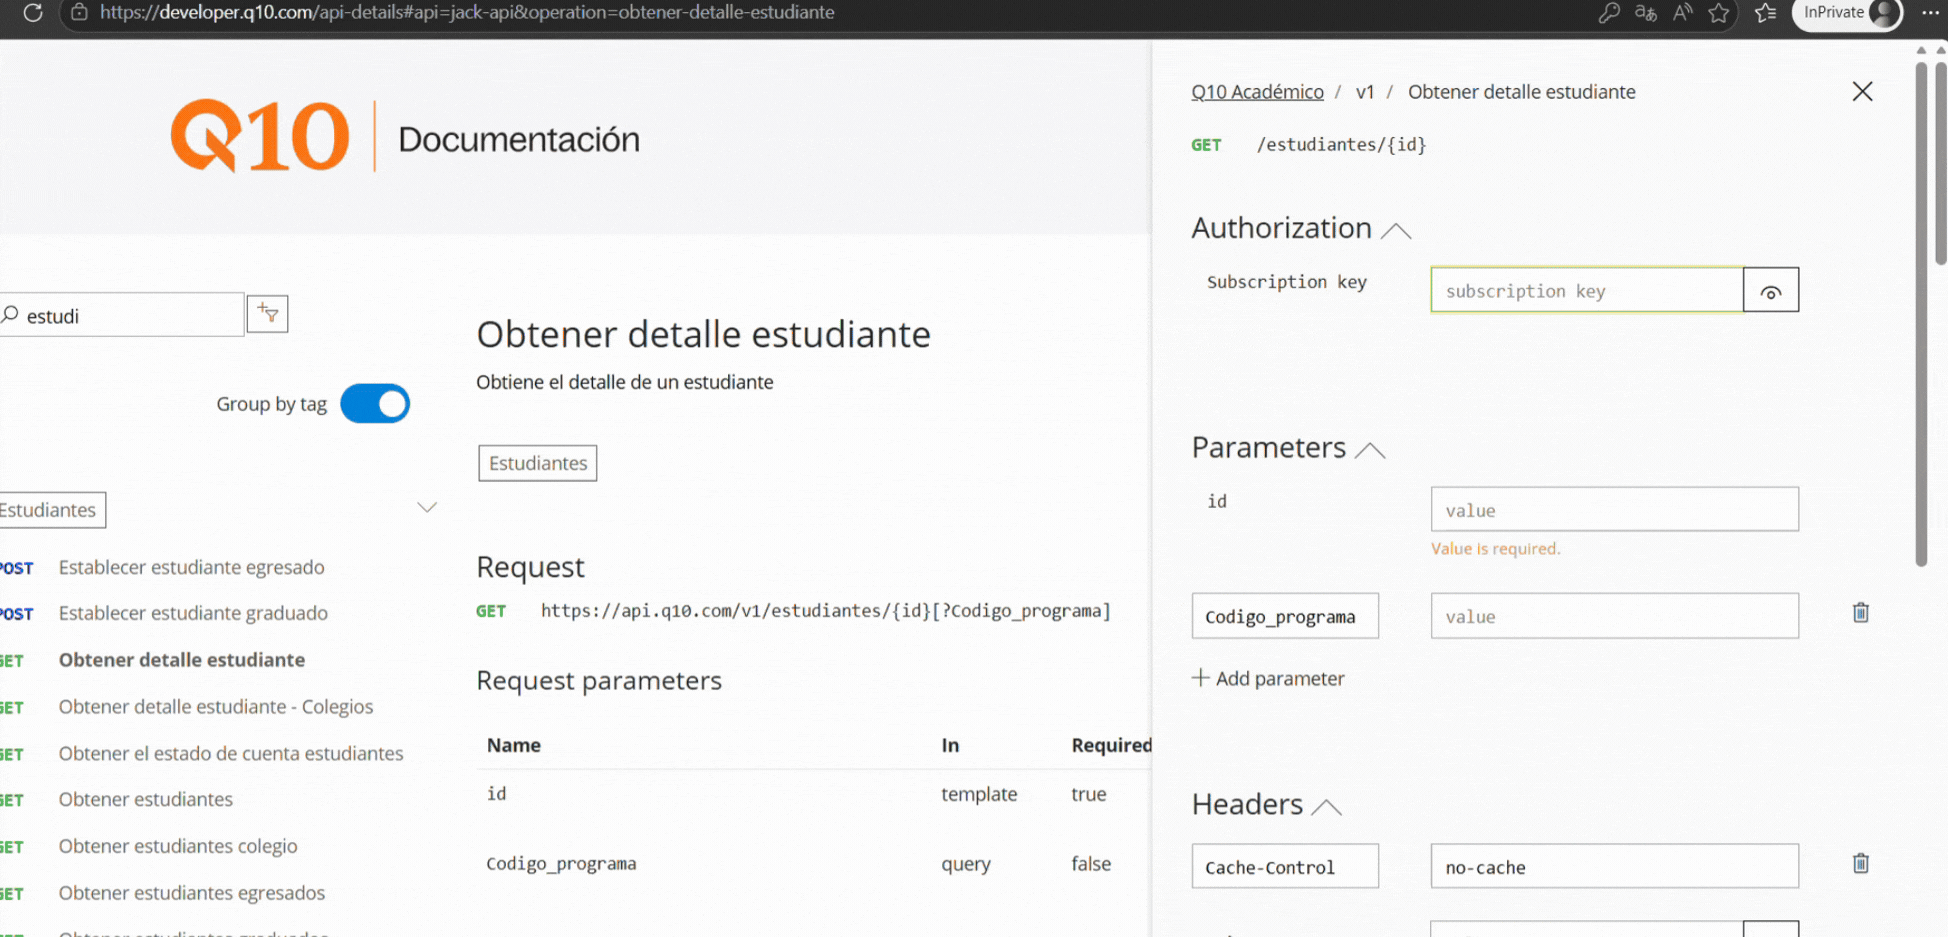Viewport: 1948px width, 937px height.
Task: Reveal the subscription key with eye icon
Action: pos(1771,290)
